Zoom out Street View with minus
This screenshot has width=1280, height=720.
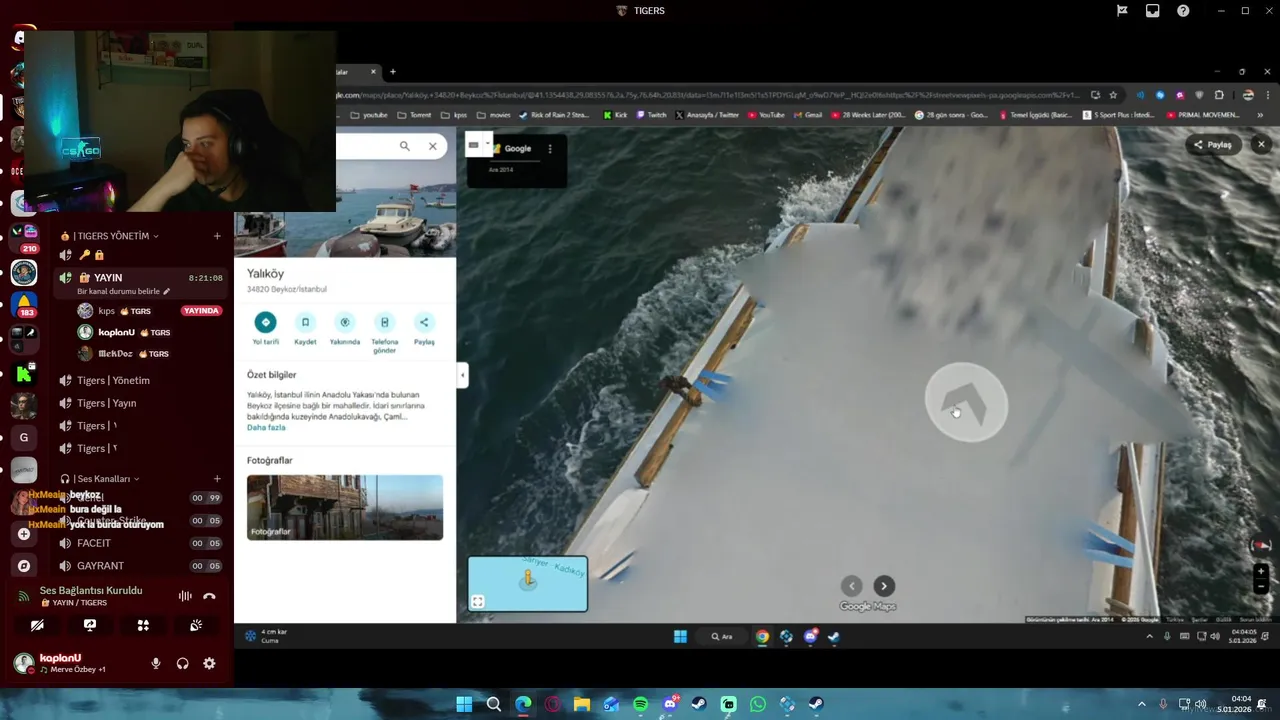coord(1261,585)
